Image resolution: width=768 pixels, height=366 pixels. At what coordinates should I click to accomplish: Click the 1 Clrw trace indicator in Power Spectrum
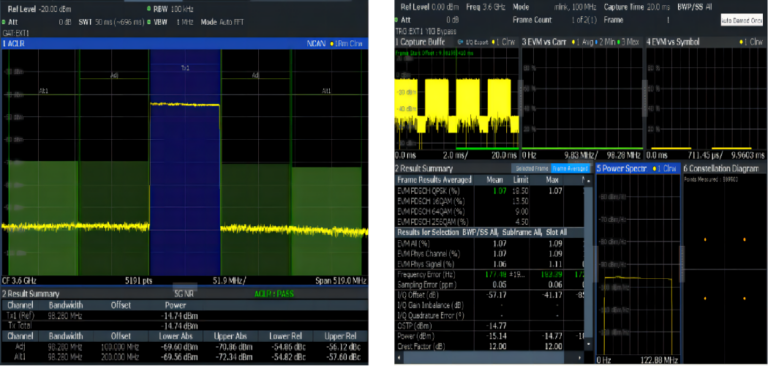click(665, 168)
